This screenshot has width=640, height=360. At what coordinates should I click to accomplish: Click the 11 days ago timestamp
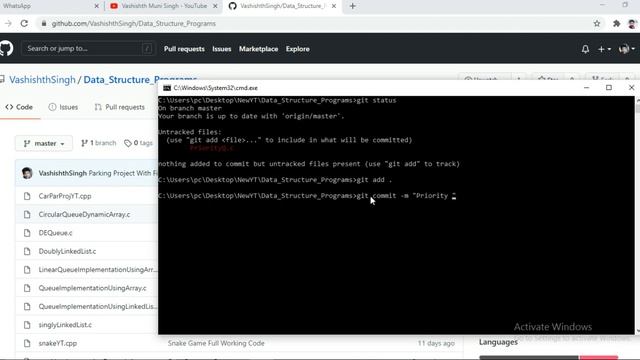click(436, 343)
